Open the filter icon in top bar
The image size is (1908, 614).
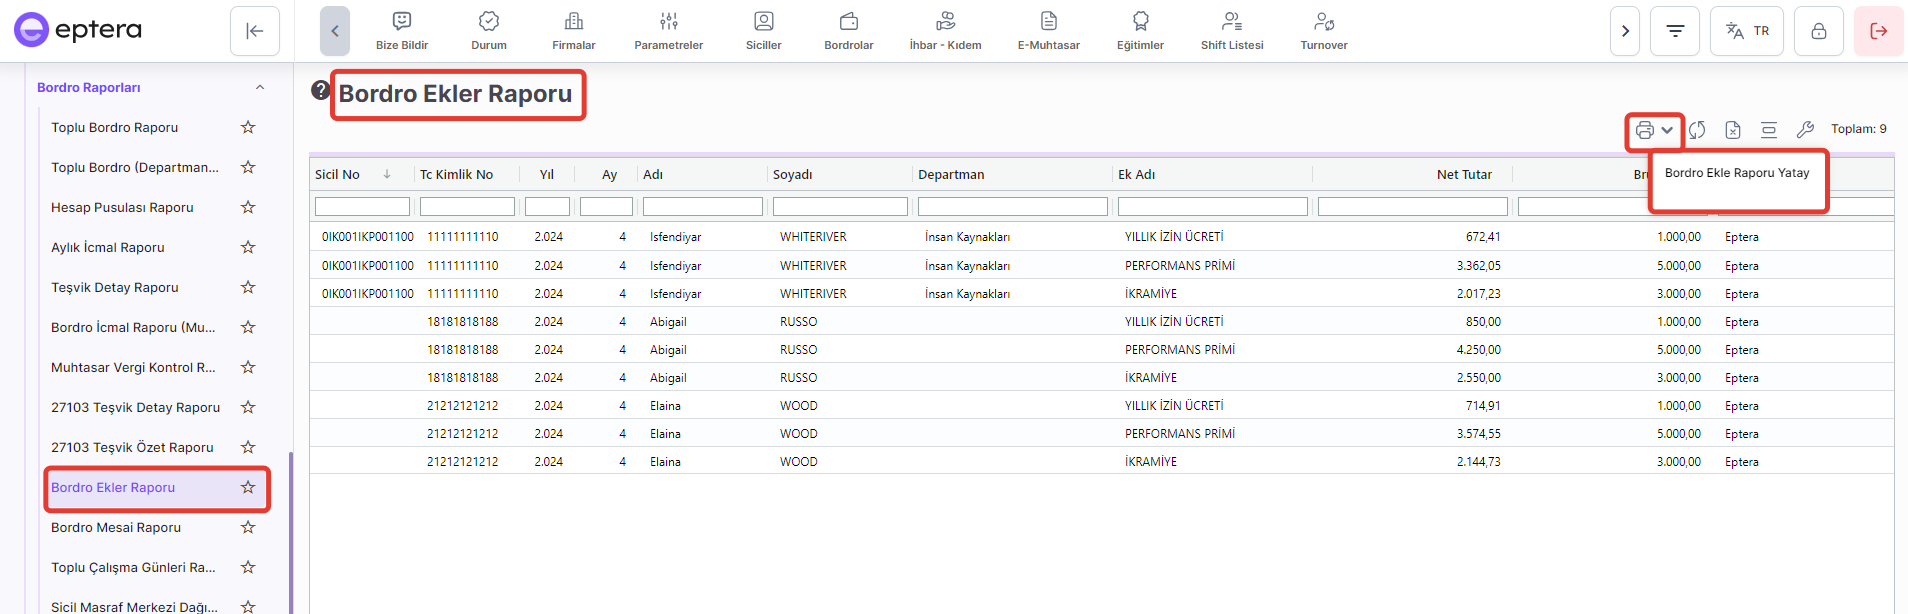(x=1675, y=31)
